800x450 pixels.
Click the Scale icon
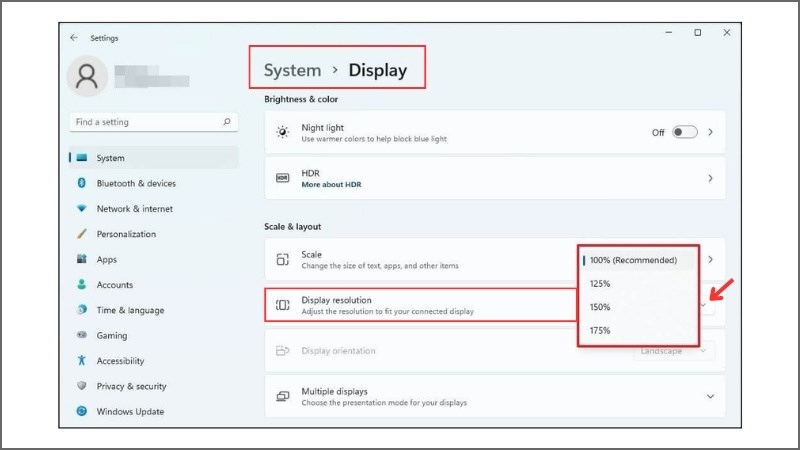282,259
